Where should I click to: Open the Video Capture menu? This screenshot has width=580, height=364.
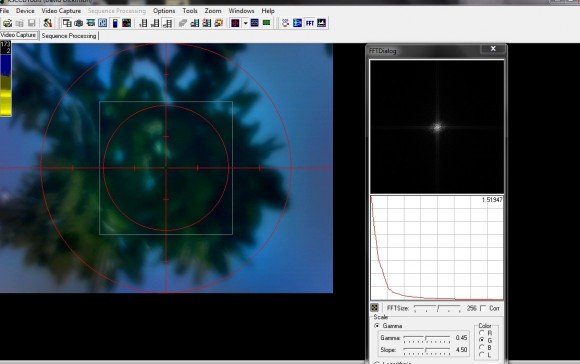(61, 11)
